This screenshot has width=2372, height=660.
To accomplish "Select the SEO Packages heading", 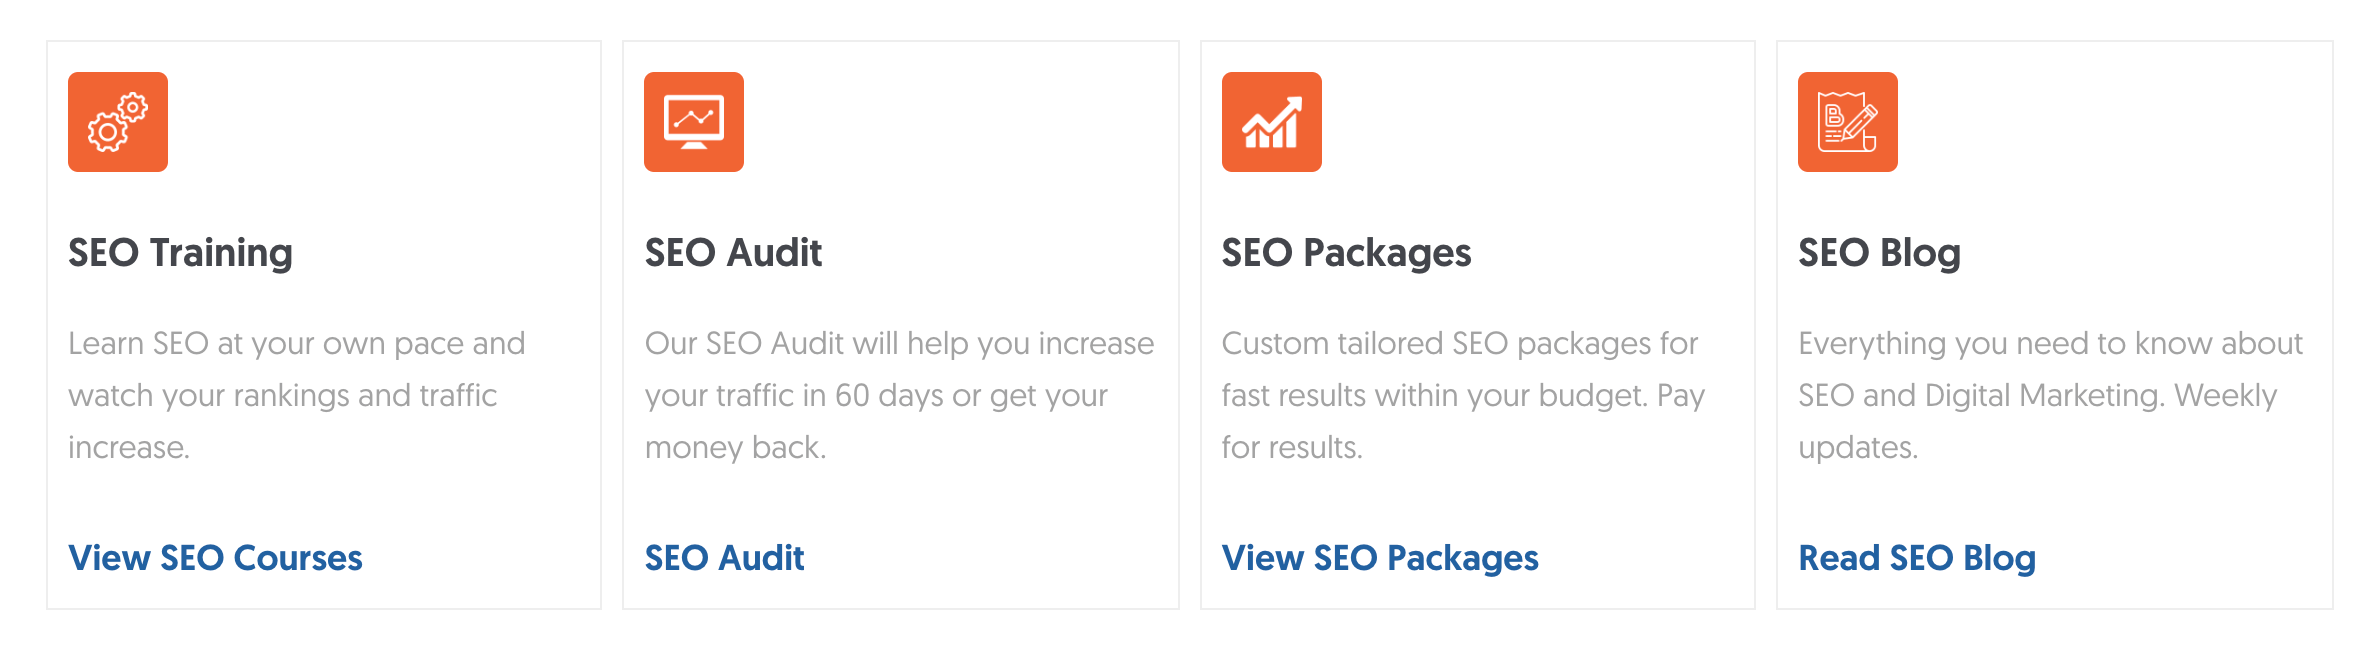I will click(1346, 253).
